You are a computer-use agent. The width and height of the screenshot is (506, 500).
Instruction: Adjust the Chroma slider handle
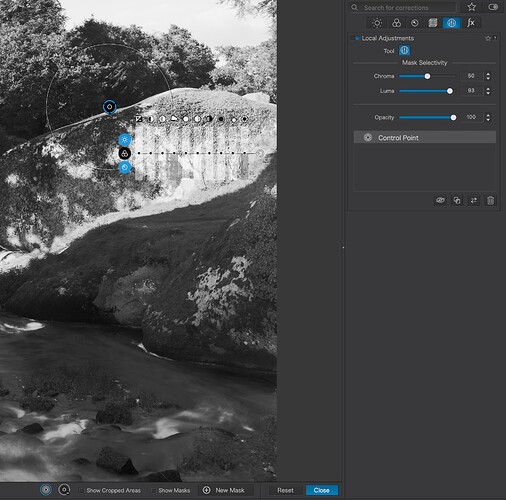(427, 76)
